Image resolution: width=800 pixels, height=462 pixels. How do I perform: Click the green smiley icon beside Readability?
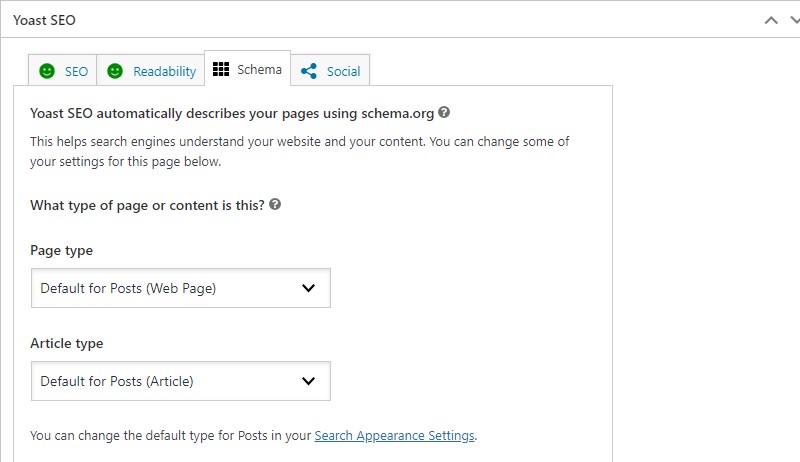(x=115, y=71)
